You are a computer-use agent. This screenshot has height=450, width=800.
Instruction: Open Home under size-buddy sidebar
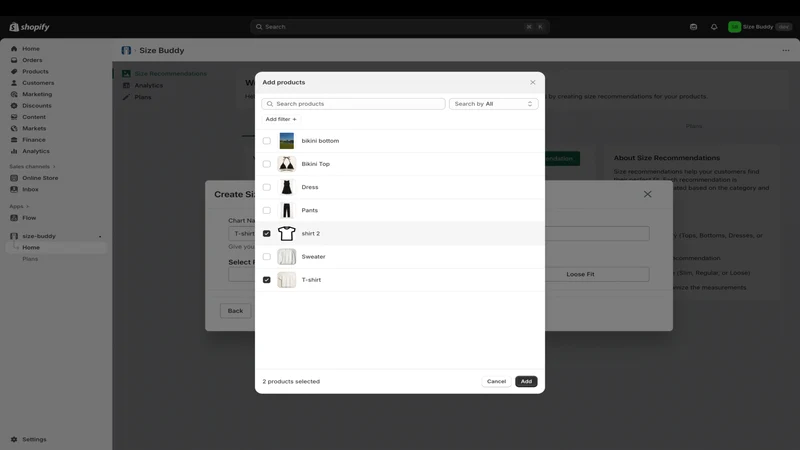31,247
